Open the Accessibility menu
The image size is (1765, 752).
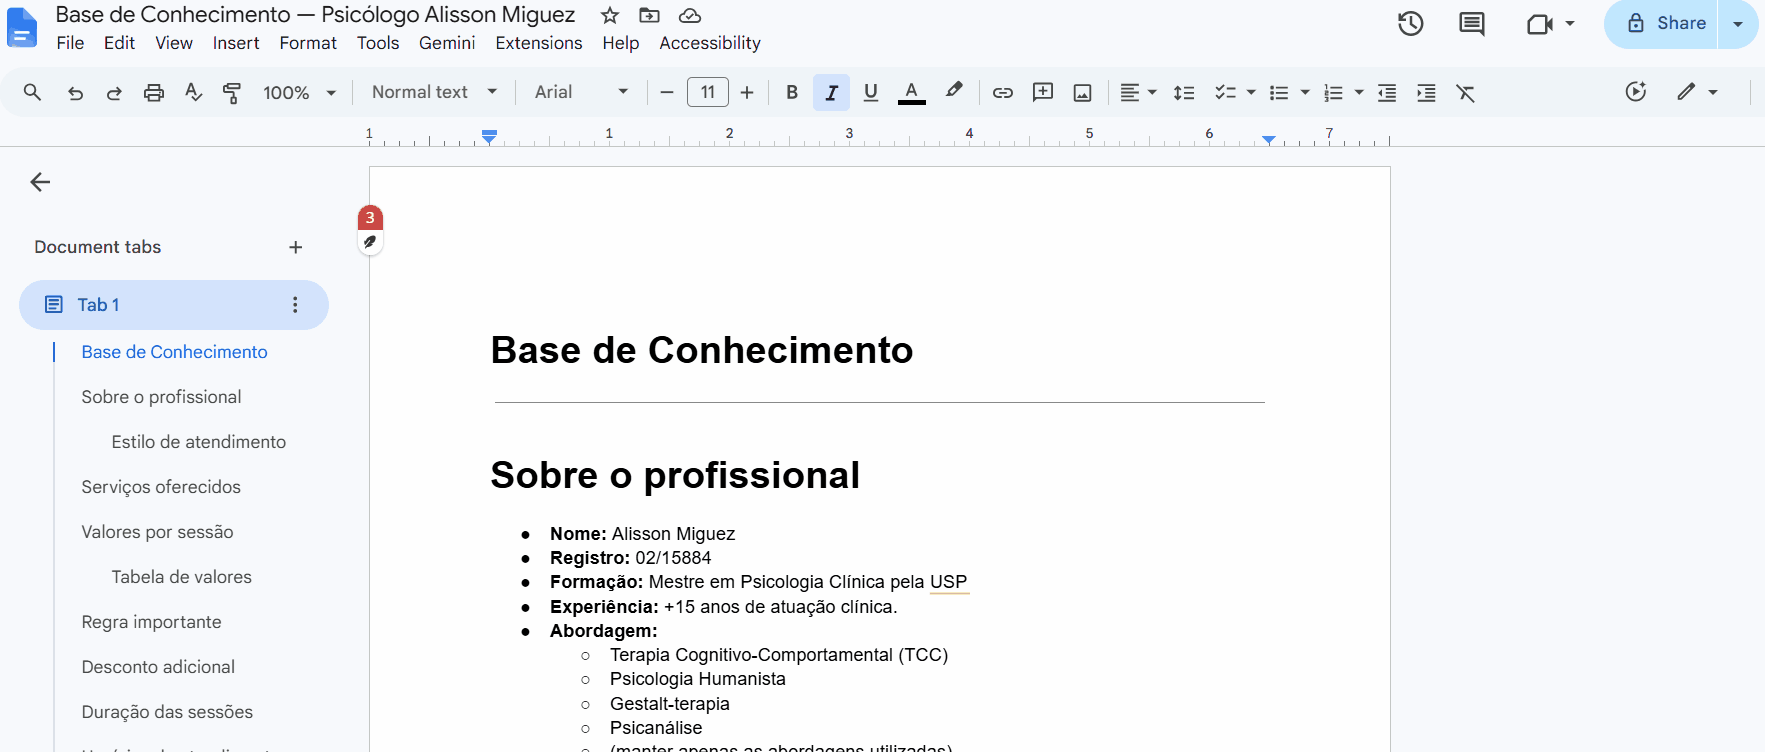(710, 43)
